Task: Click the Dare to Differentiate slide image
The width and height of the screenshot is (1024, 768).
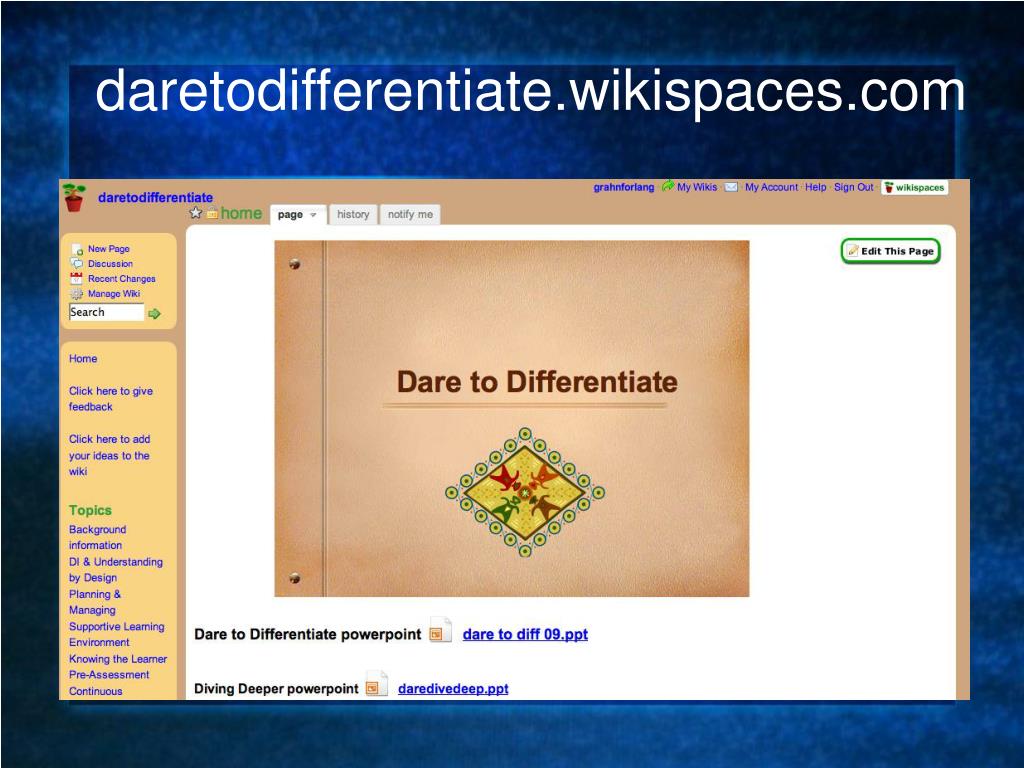Action: pos(511,419)
